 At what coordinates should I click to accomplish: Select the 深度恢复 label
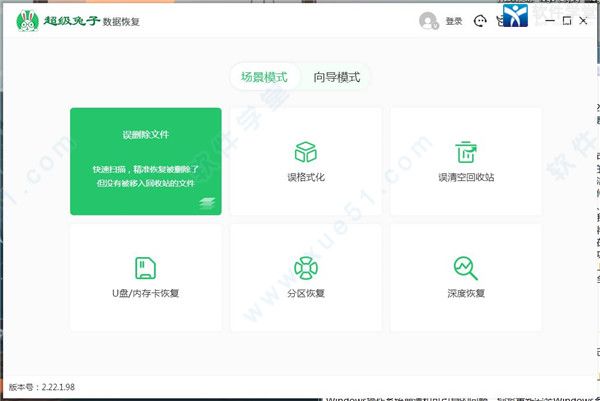[x=466, y=293]
